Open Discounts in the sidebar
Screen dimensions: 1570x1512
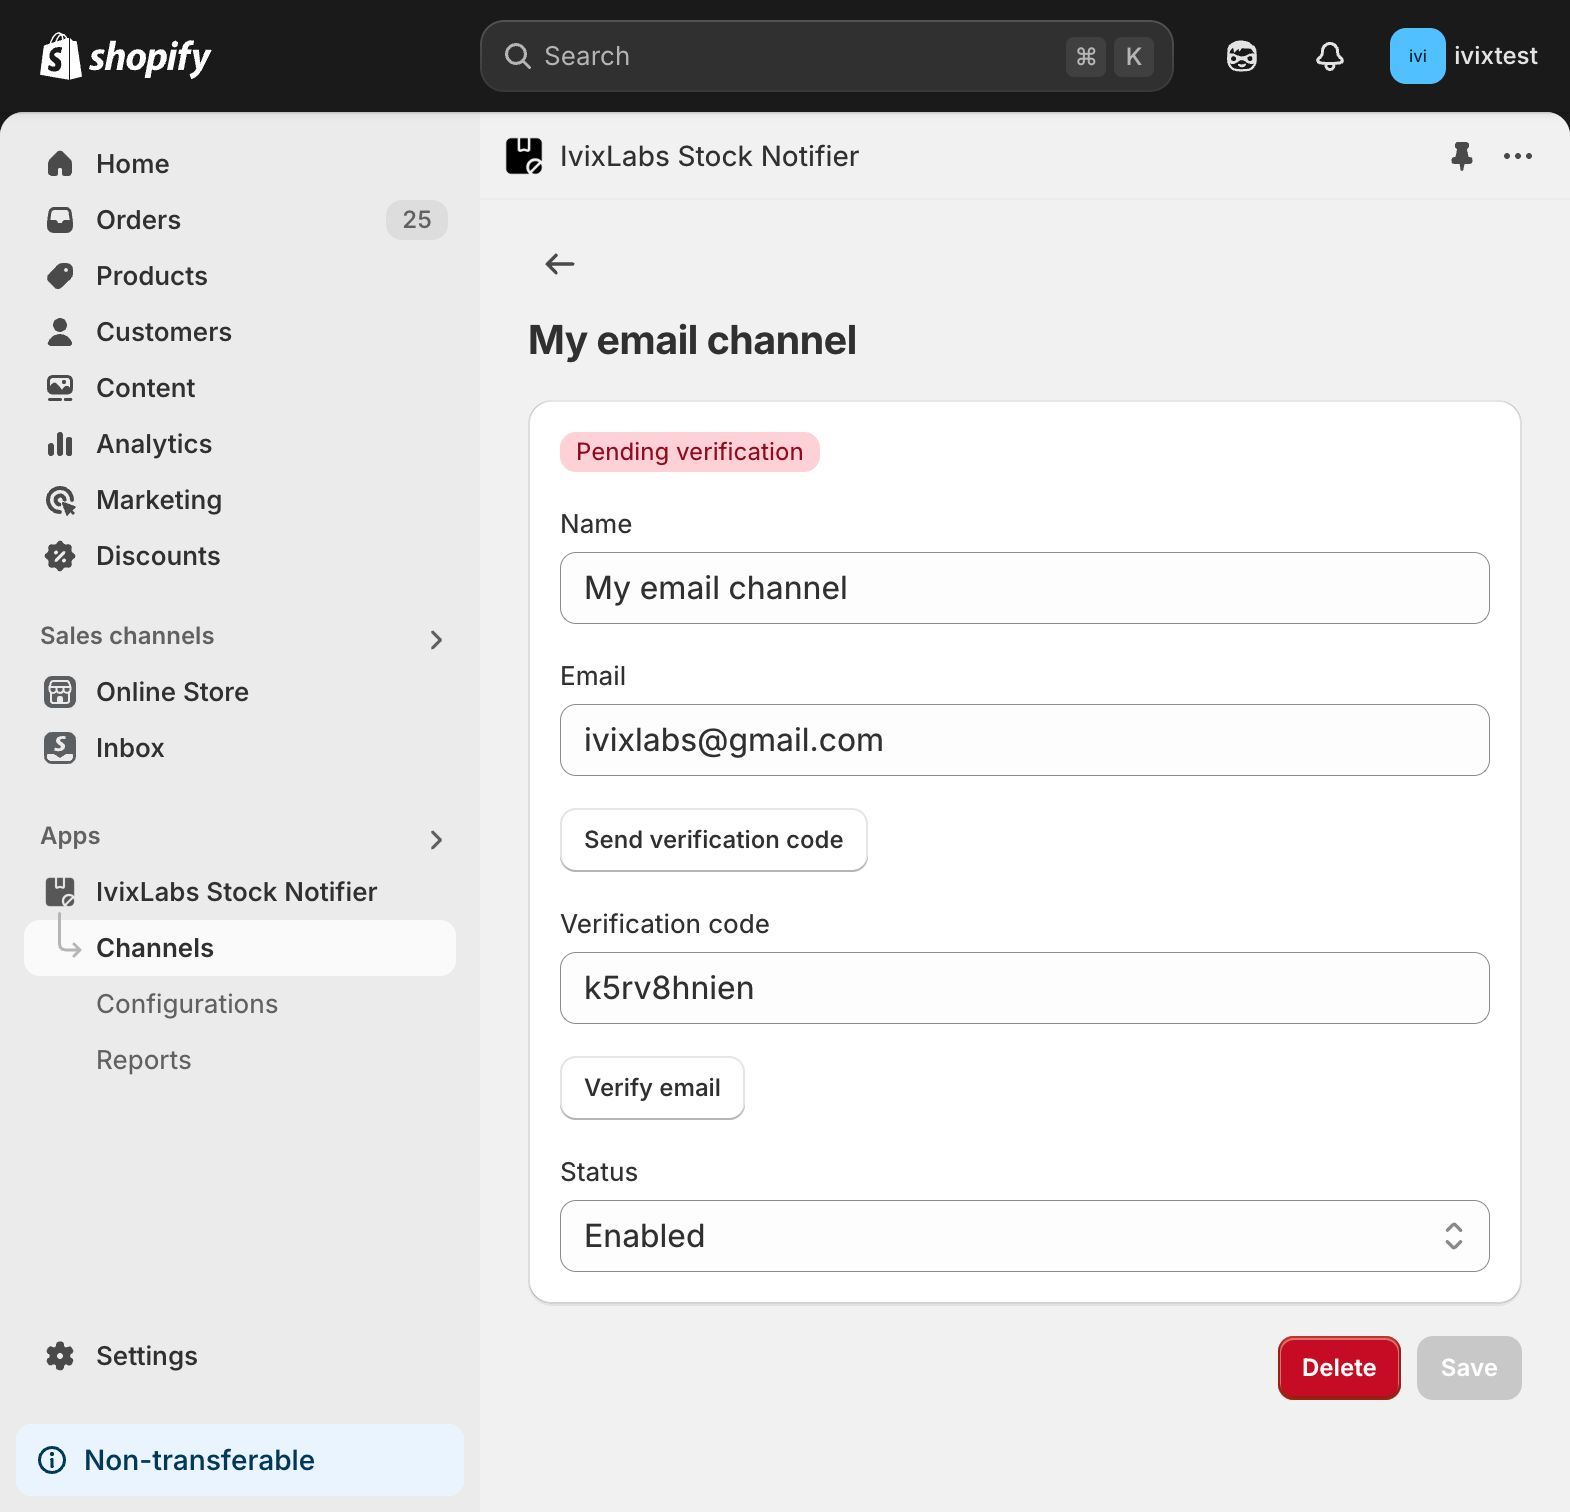(x=240, y=556)
